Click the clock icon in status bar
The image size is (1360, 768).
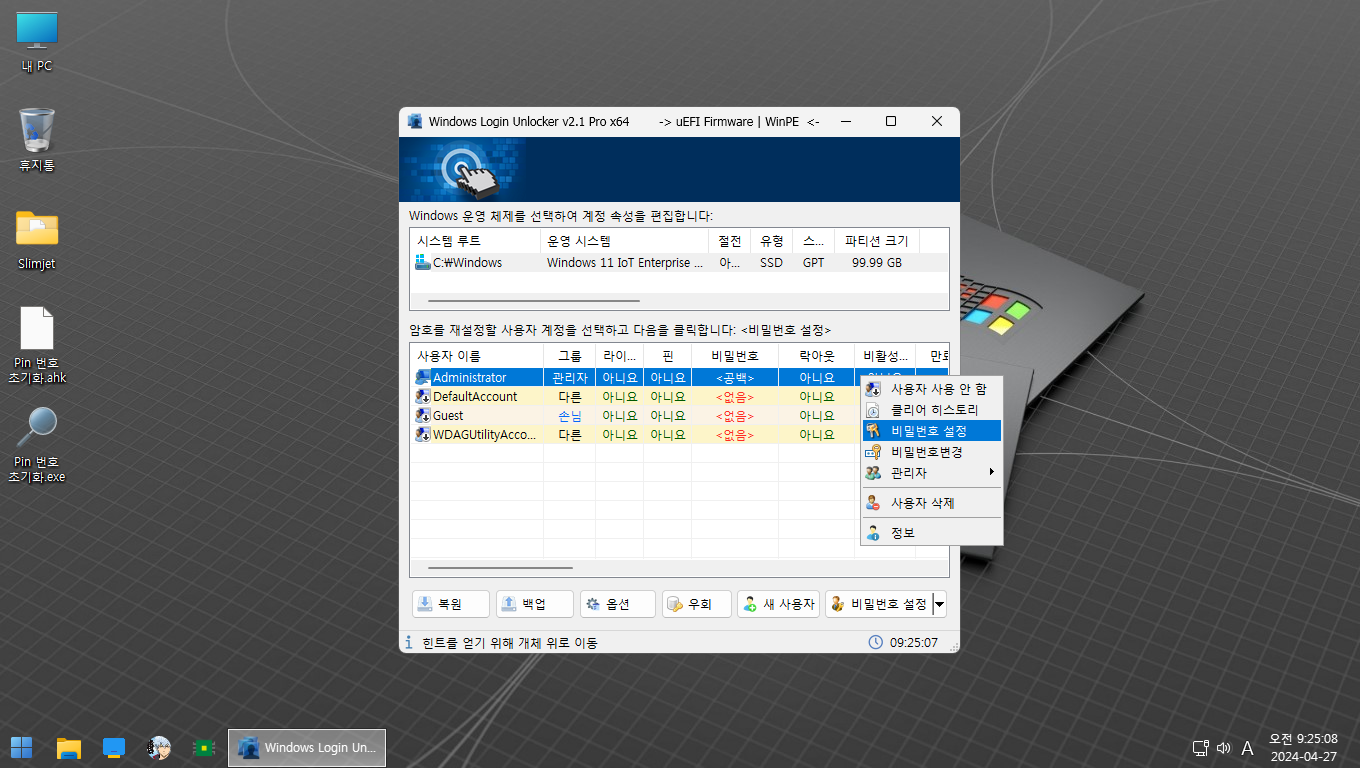click(x=875, y=642)
